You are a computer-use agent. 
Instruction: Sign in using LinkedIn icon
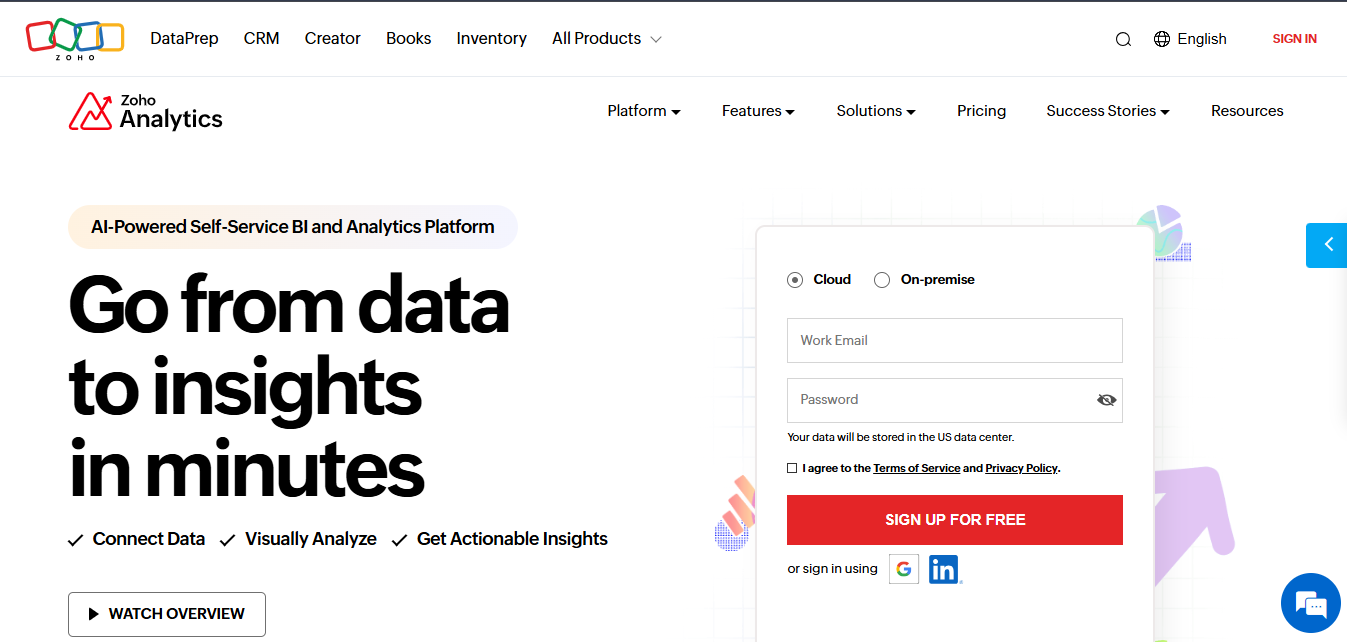tap(944, 569)
